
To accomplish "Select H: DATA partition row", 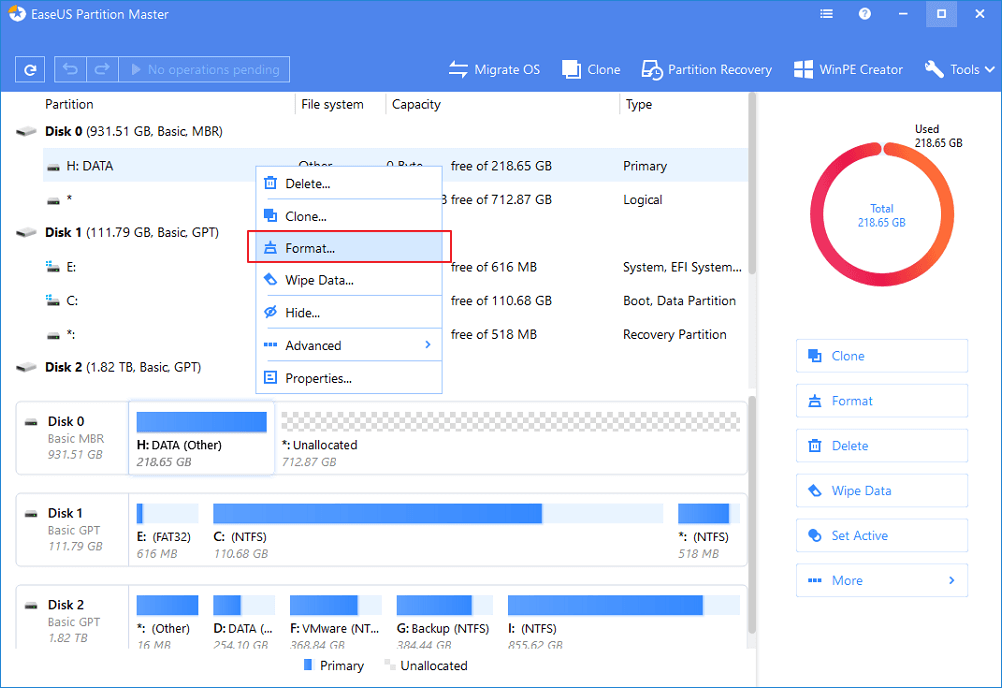I will click(395, 165).
